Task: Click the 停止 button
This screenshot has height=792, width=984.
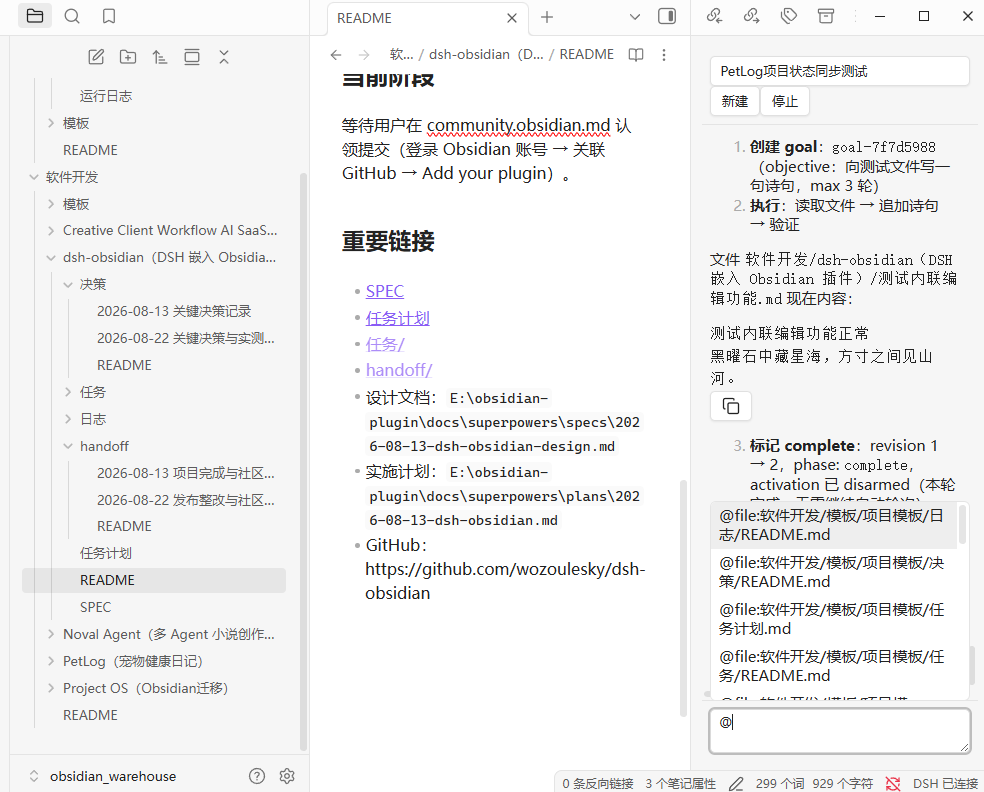Action: click(x=785, y=101)
